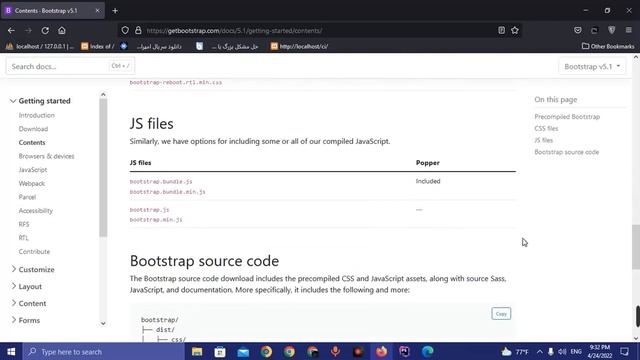This screenshot has height=360, width=640.
Task: Open the Firefox hamburger menu
Action: [x=629, y=31]
